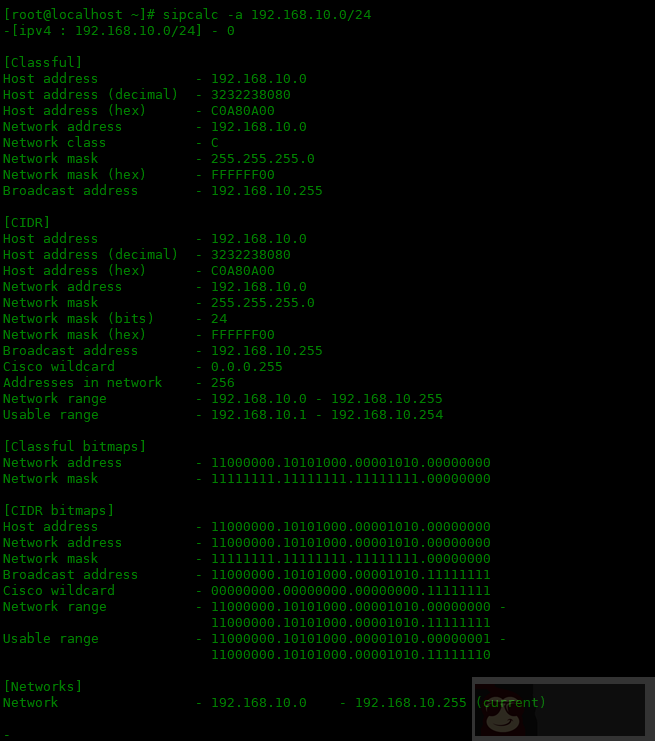655x741 pixels.
Task: Click the "Network mask (bits)" label
Action: click(x=78, y=319)
